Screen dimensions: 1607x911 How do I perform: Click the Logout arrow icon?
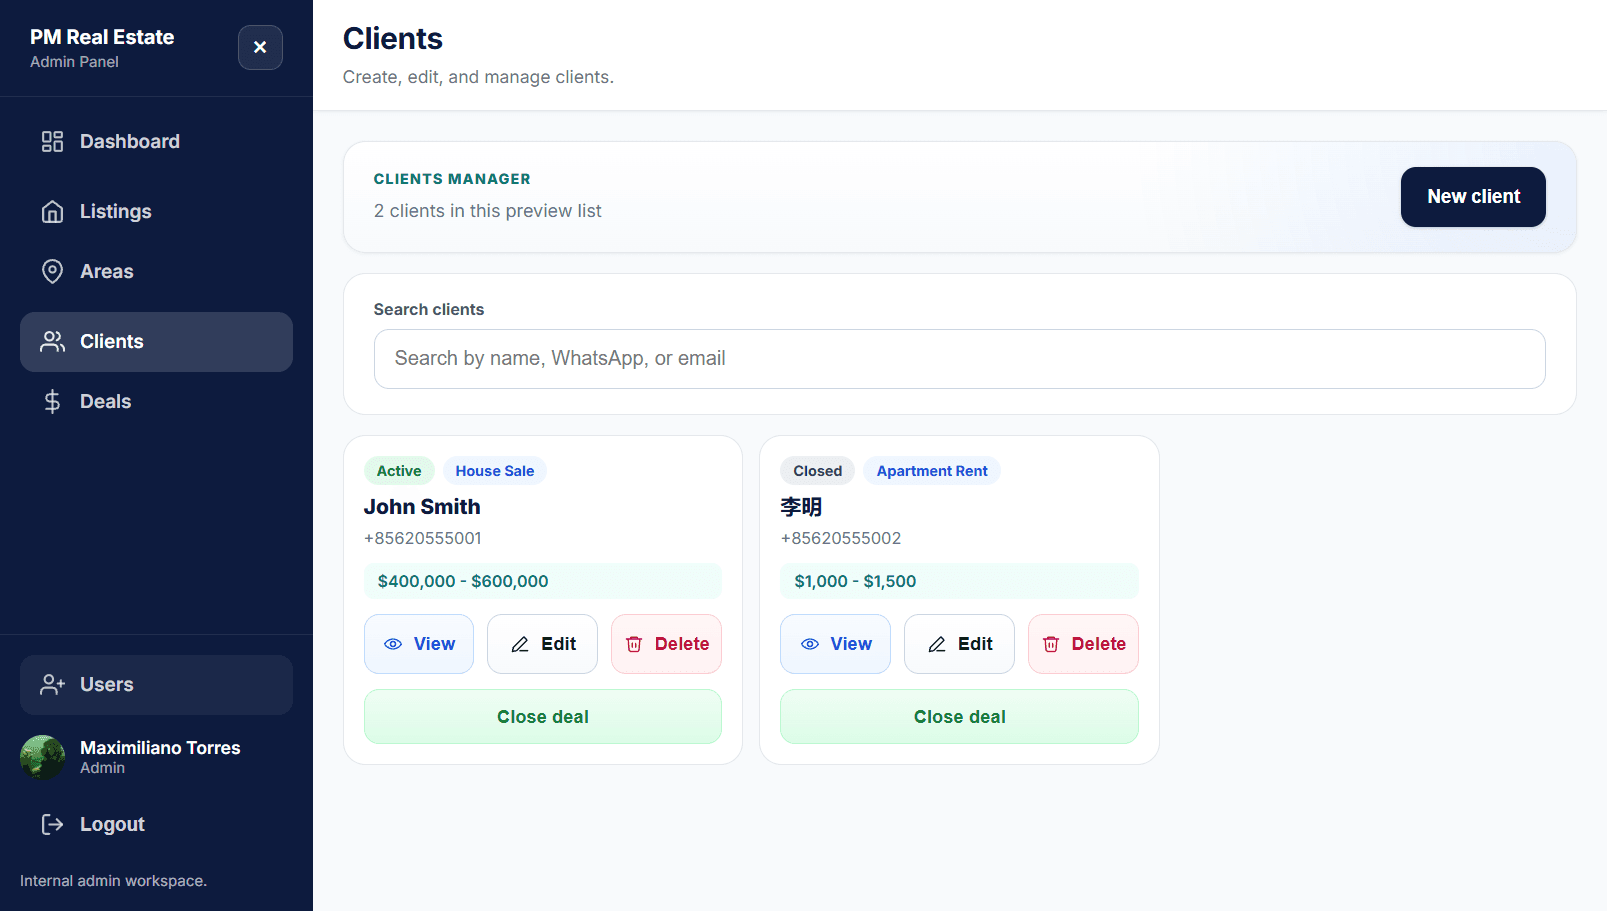(52, 823)
